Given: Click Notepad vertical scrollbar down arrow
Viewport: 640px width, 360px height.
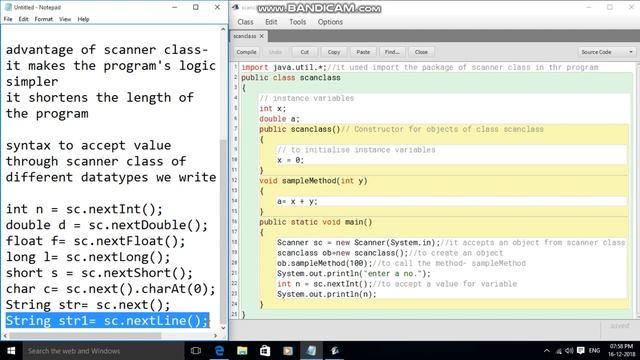Looking at the screenshot, I should pyautogui.click(x=223, y=328).
